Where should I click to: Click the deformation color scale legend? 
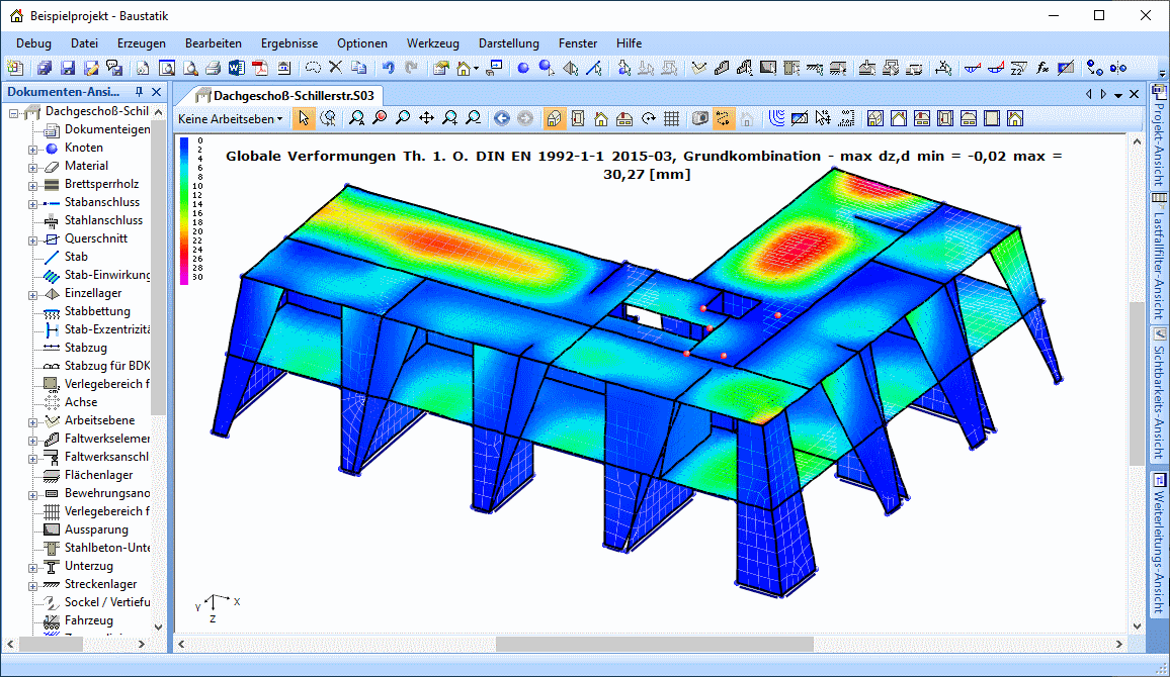[185, 210]
